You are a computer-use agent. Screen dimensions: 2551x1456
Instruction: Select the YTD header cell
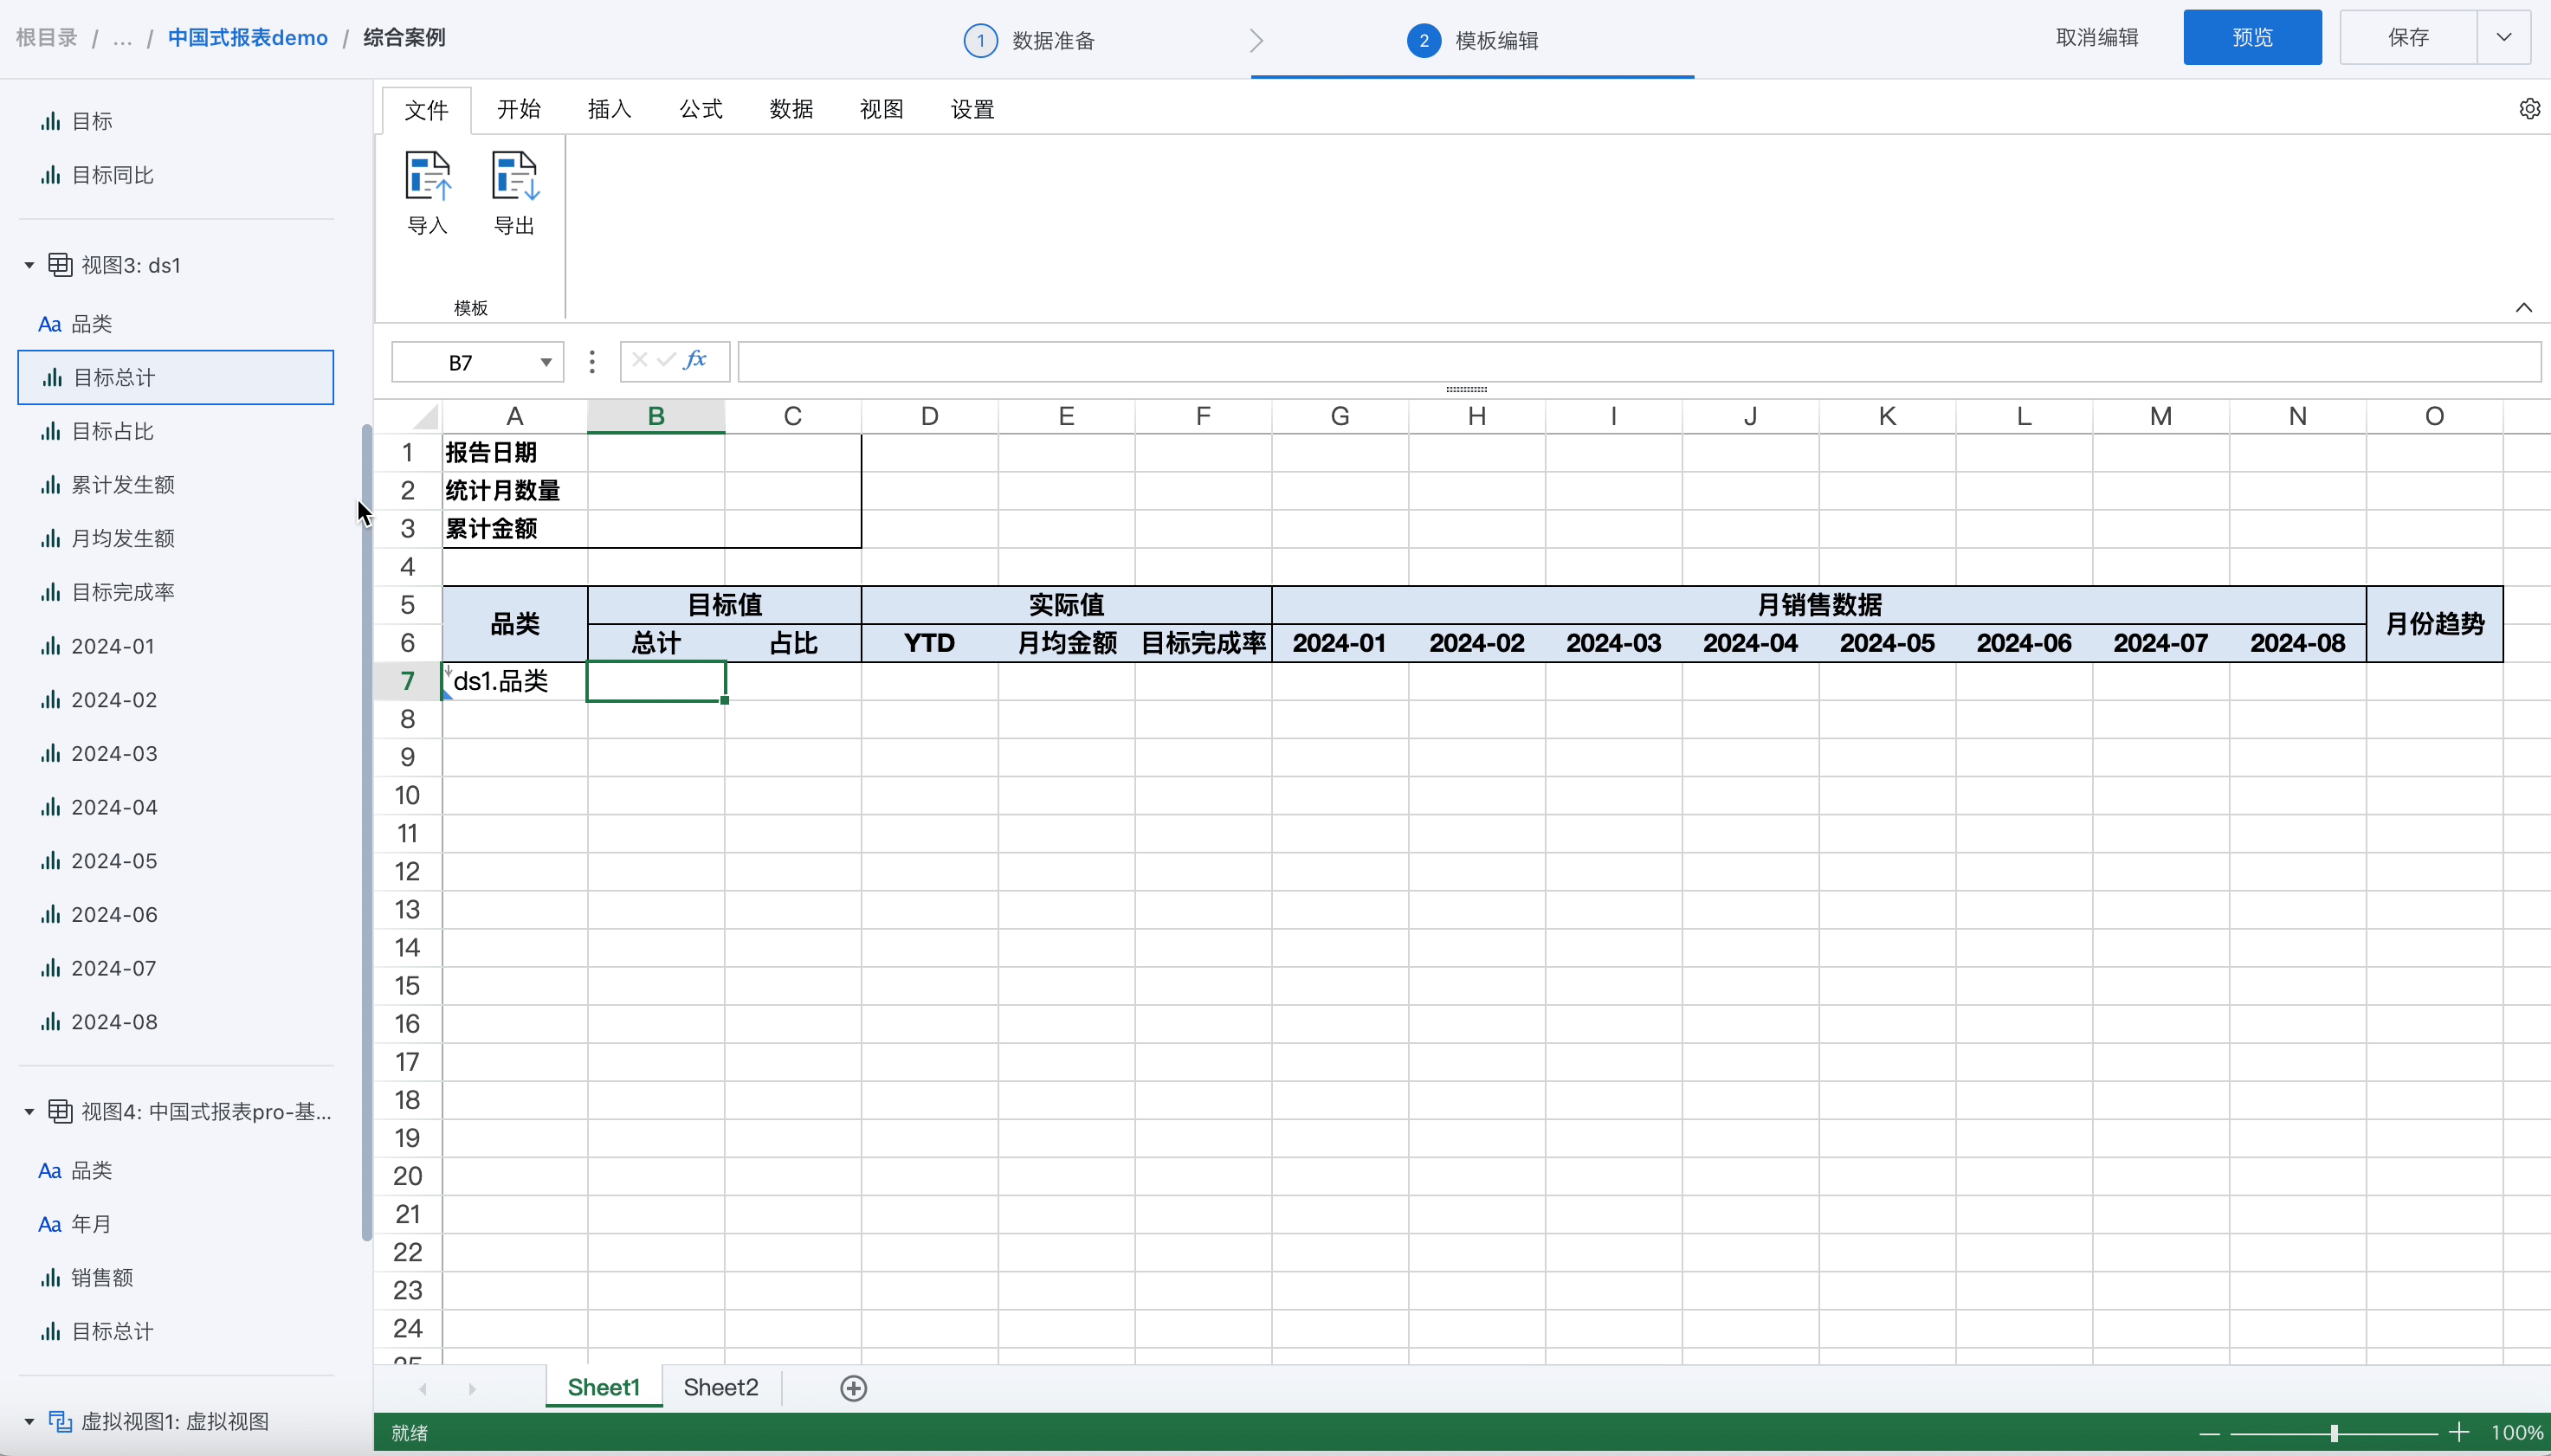[x=929, y=643]
